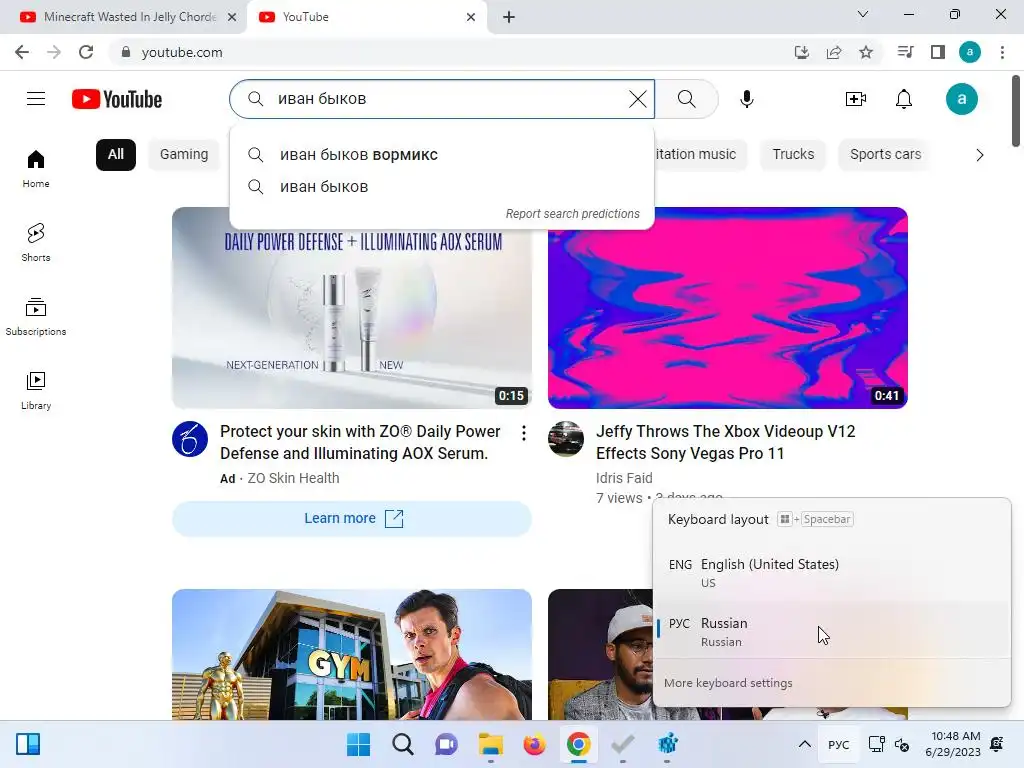Screen dimensions: 1024x768
Task: Switch to the Minecraft Wasted browser tab
Action: tap(124, 17)
